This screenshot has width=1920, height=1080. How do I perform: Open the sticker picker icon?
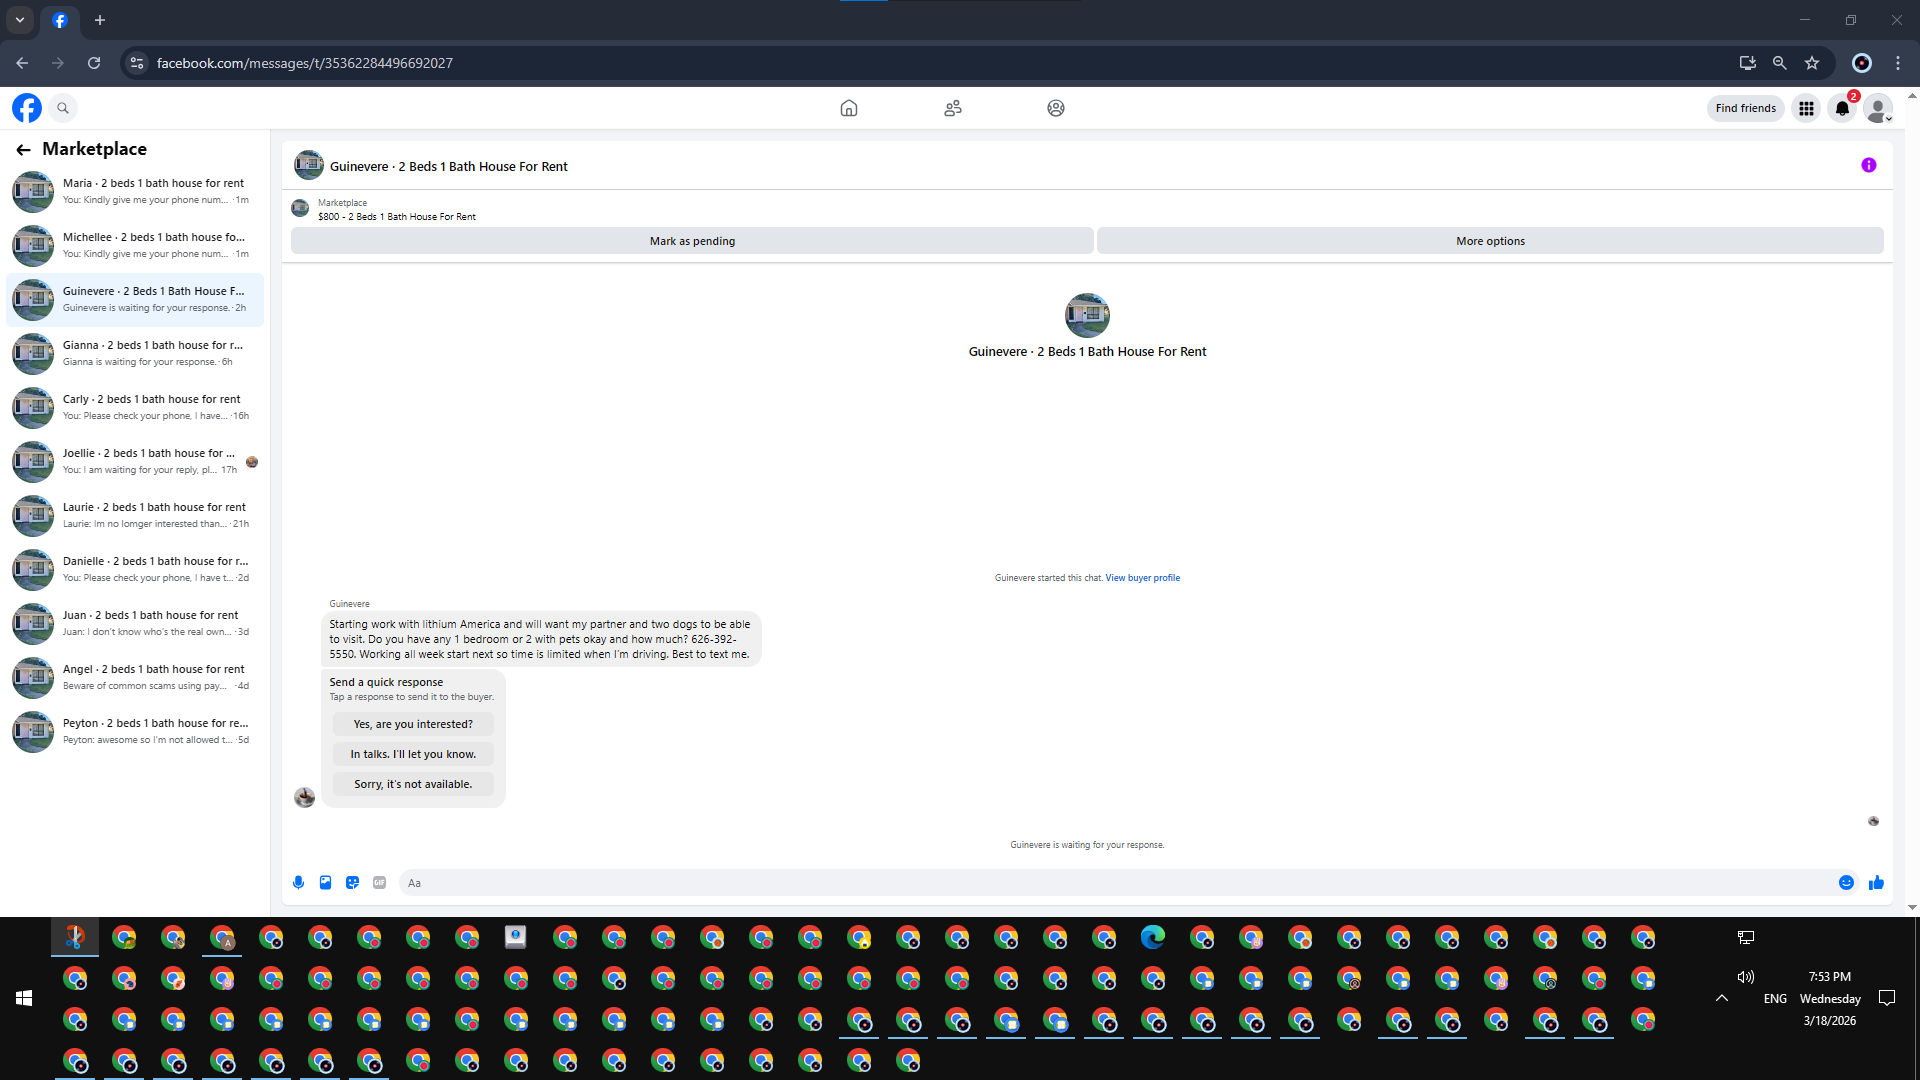(352, 882)
